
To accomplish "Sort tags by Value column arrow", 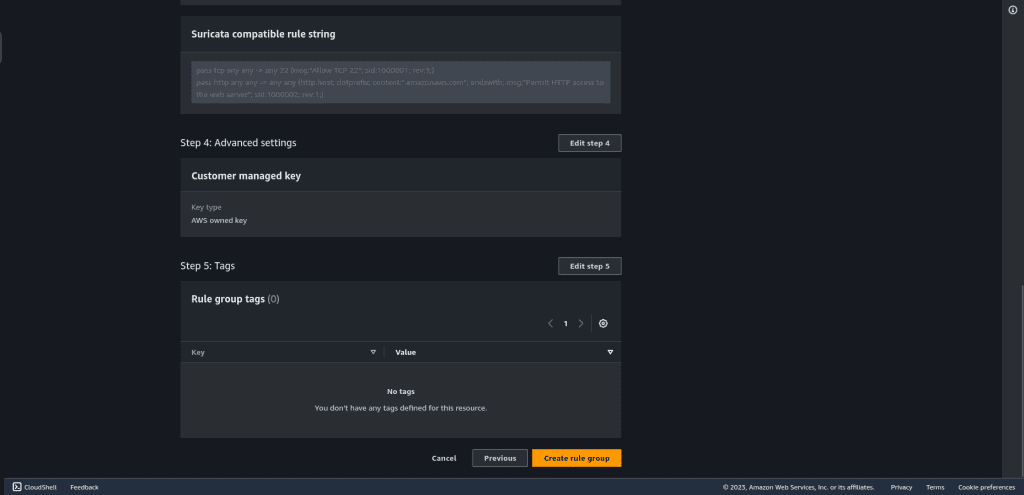I will [x=611, y=352].
